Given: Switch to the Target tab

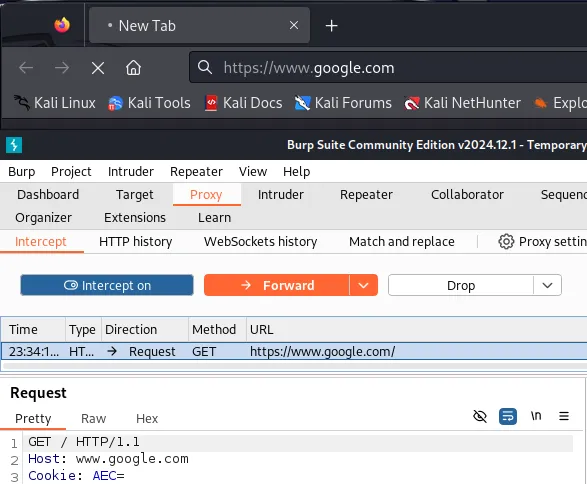Looking at the screenshot, I should (134, 195).
